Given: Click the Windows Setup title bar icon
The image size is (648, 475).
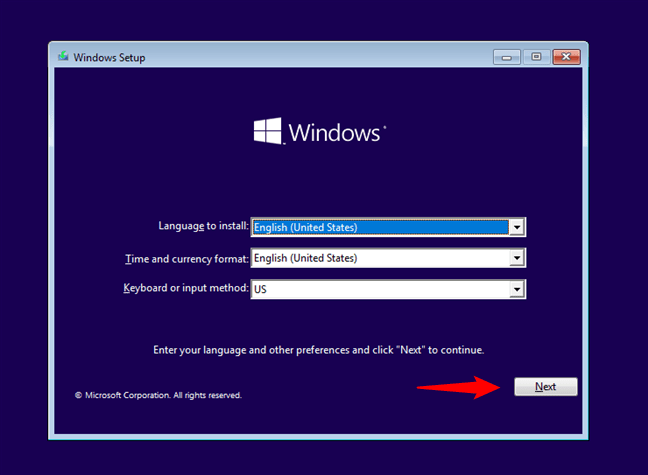Looking at the screenshot, I should [63, 56].
